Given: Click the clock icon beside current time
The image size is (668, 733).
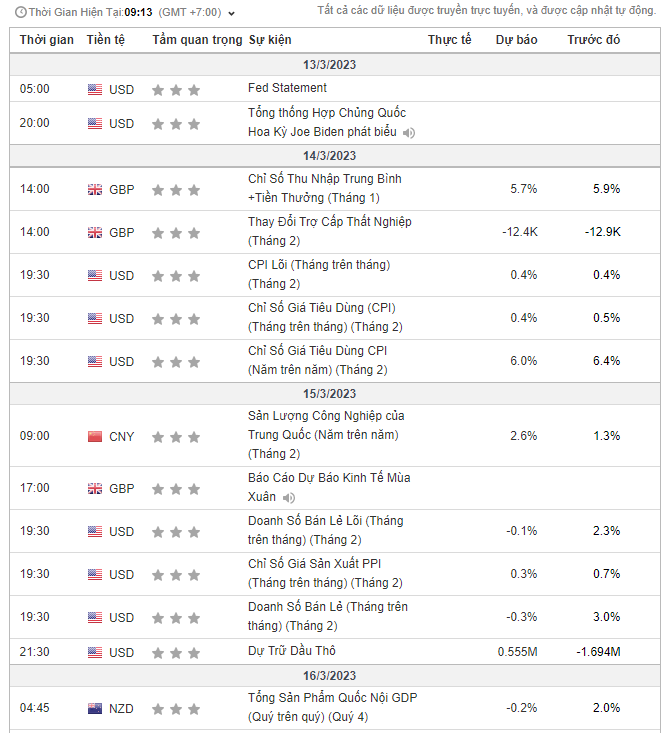Looking at the screenshot, I should click(x=19, y=14).
